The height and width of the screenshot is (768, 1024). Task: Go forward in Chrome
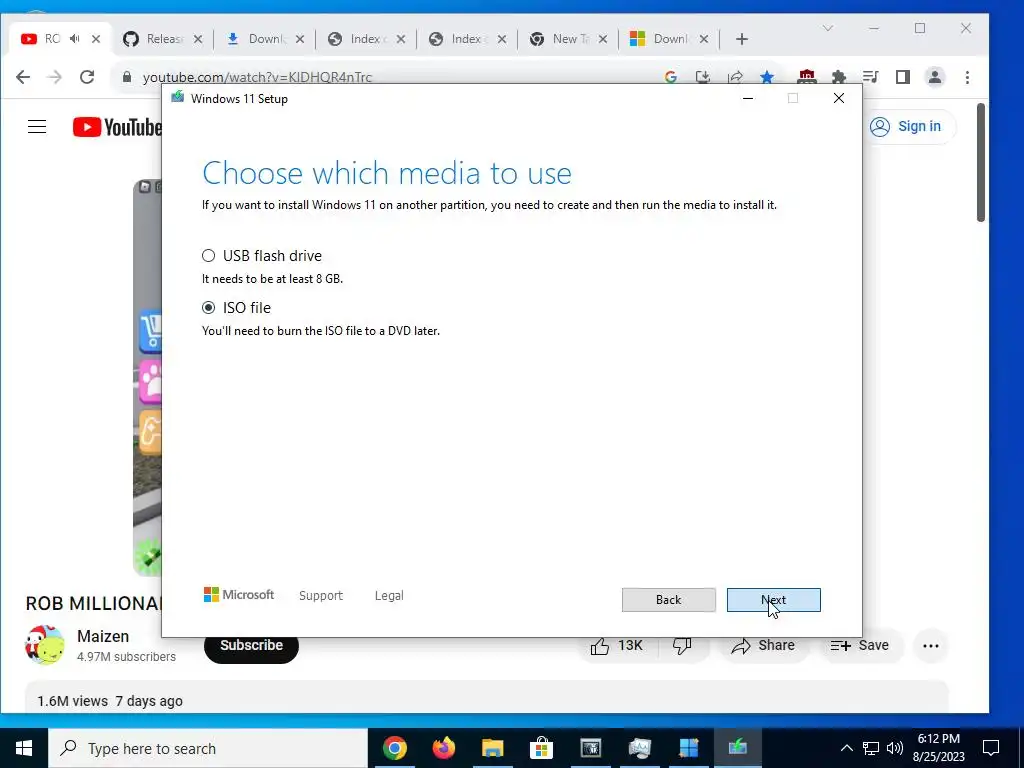click(x=55, y=77)
